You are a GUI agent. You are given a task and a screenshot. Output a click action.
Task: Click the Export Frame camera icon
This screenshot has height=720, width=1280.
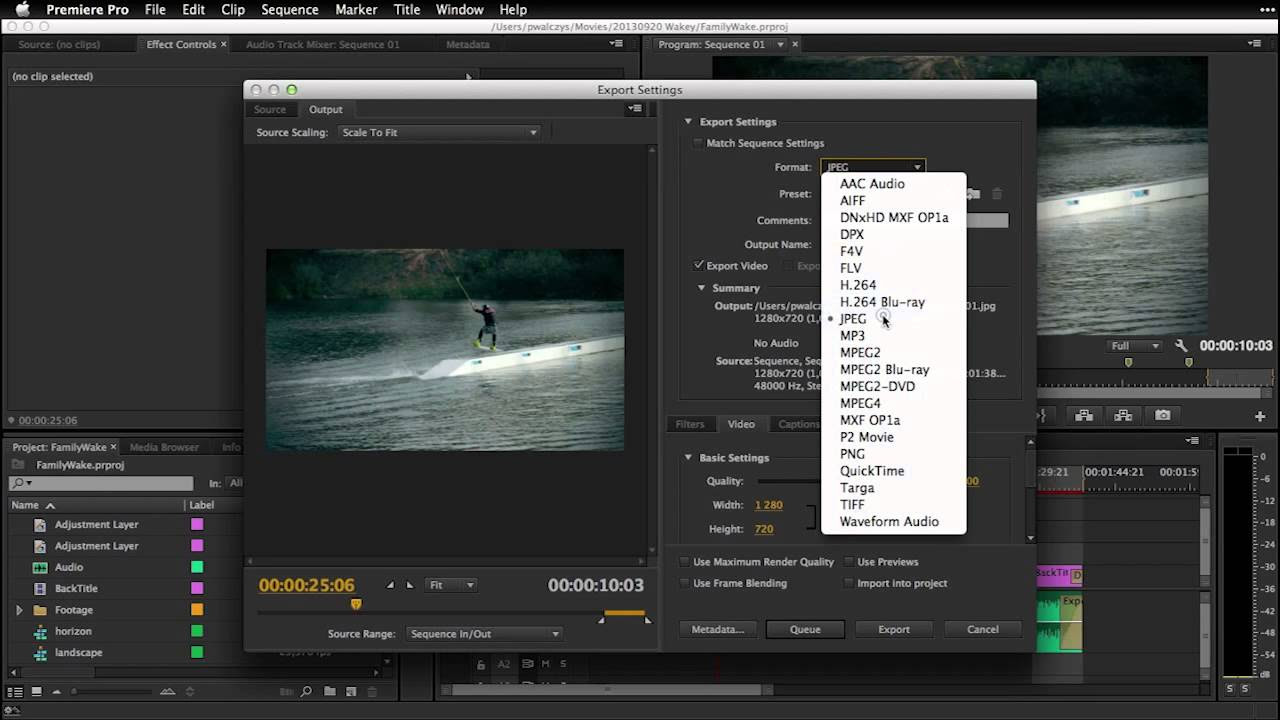click(1163, 415)
